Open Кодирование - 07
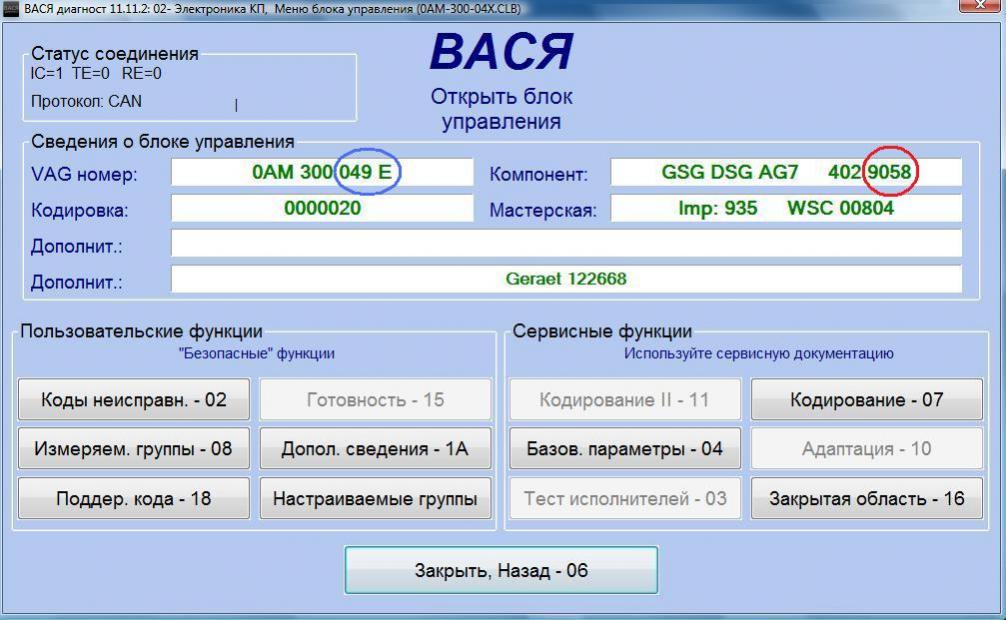1006x620 pixels. [x=867, y=399]
